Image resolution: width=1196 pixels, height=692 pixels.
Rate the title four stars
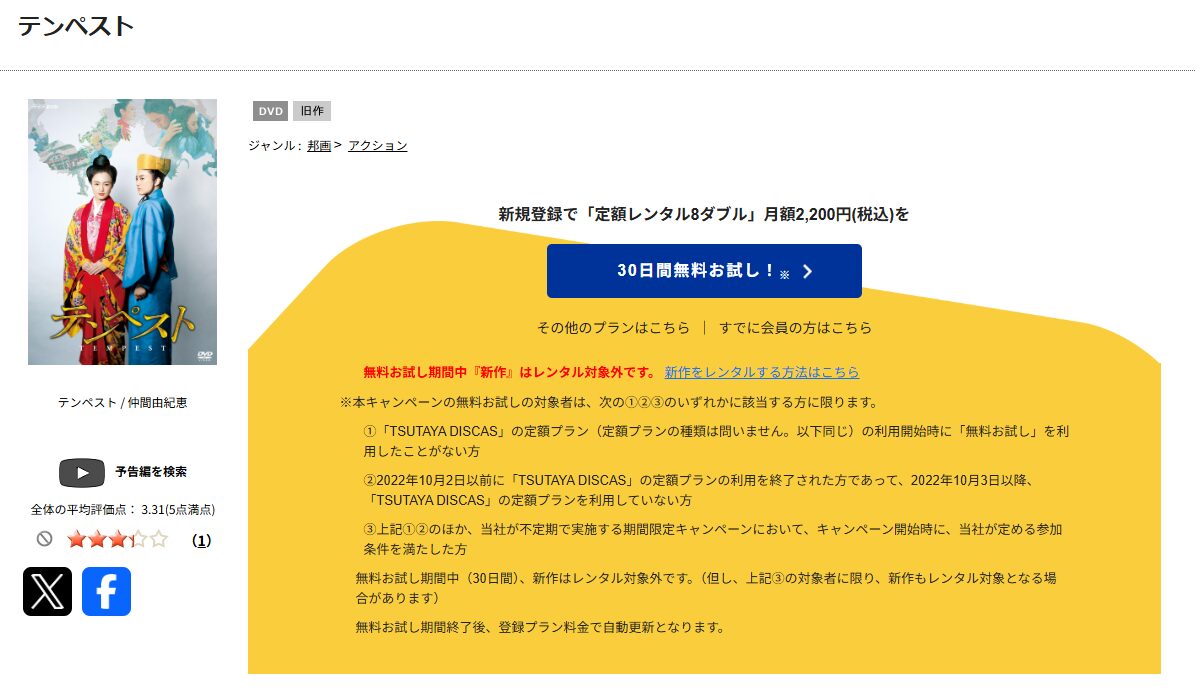click(x=138, y=540)
